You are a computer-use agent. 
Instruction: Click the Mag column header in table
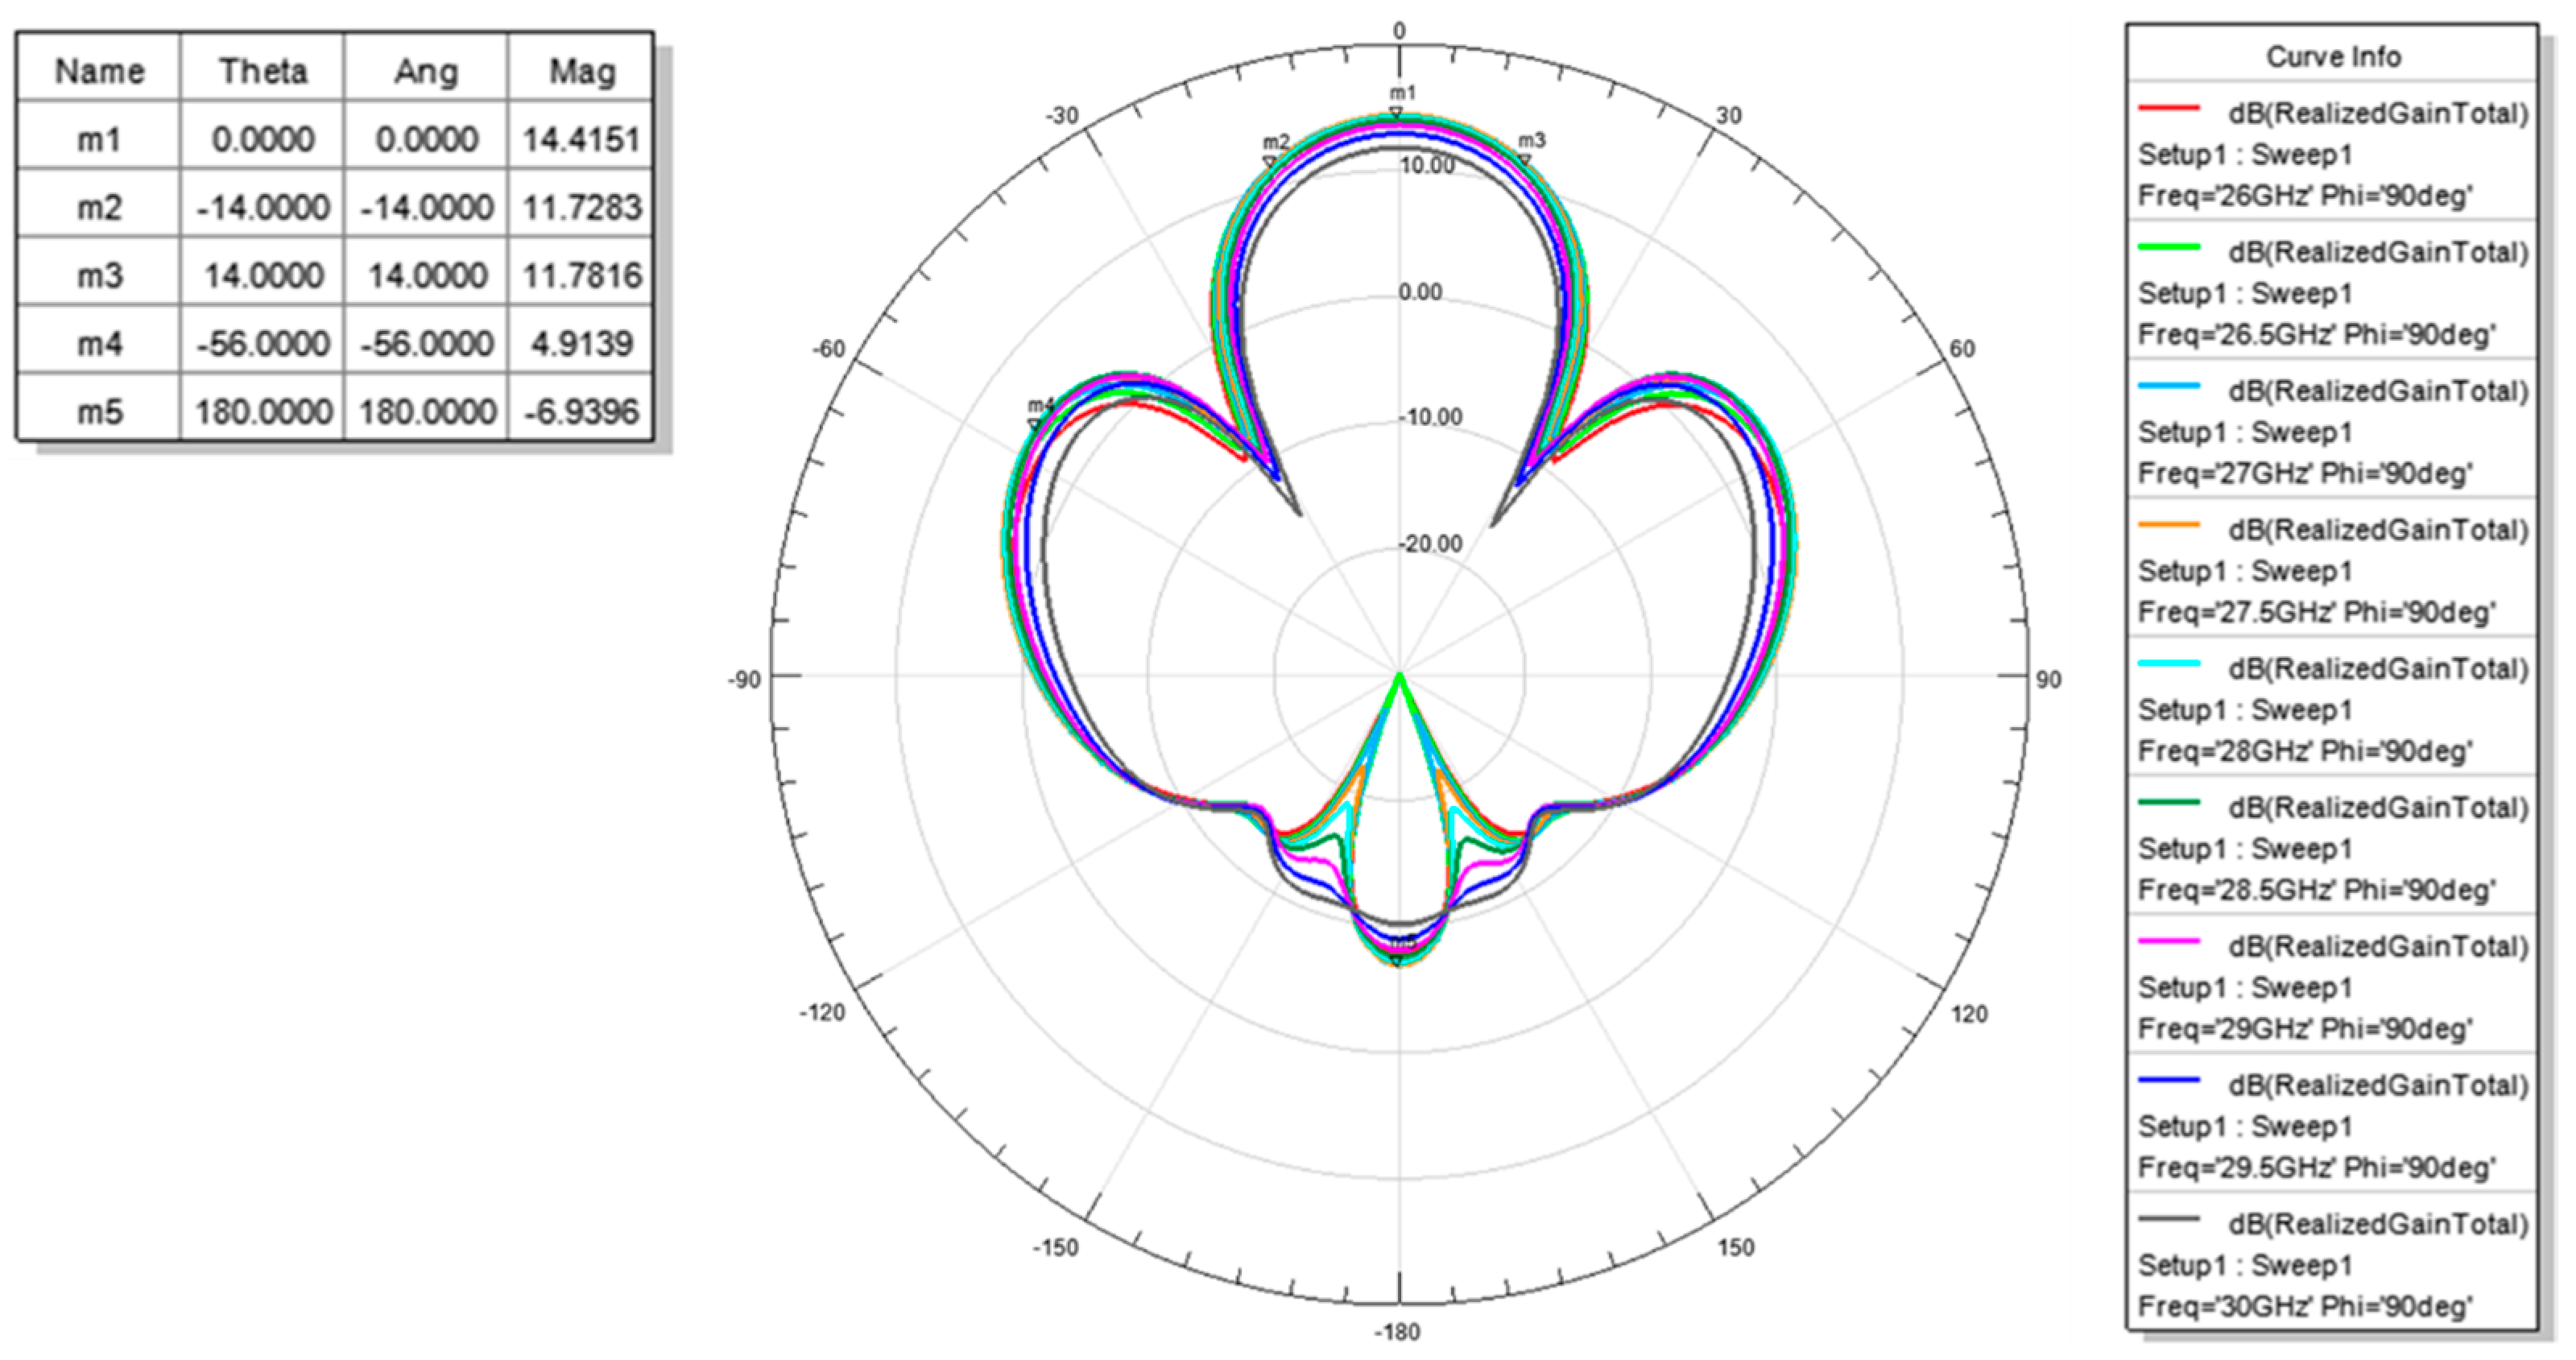(582, 71)
